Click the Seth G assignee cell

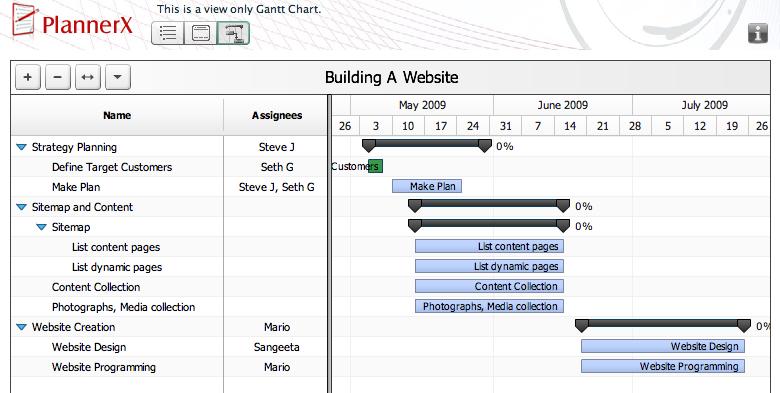coord(277,167)
